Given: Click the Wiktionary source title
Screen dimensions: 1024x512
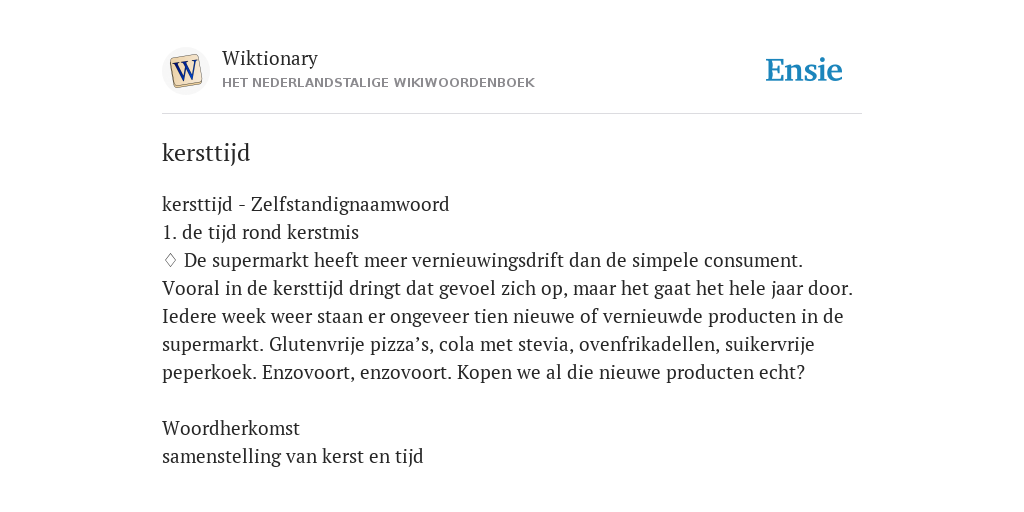Looking at the screenshot, I should pyautogui.click(x=270, y=58).
